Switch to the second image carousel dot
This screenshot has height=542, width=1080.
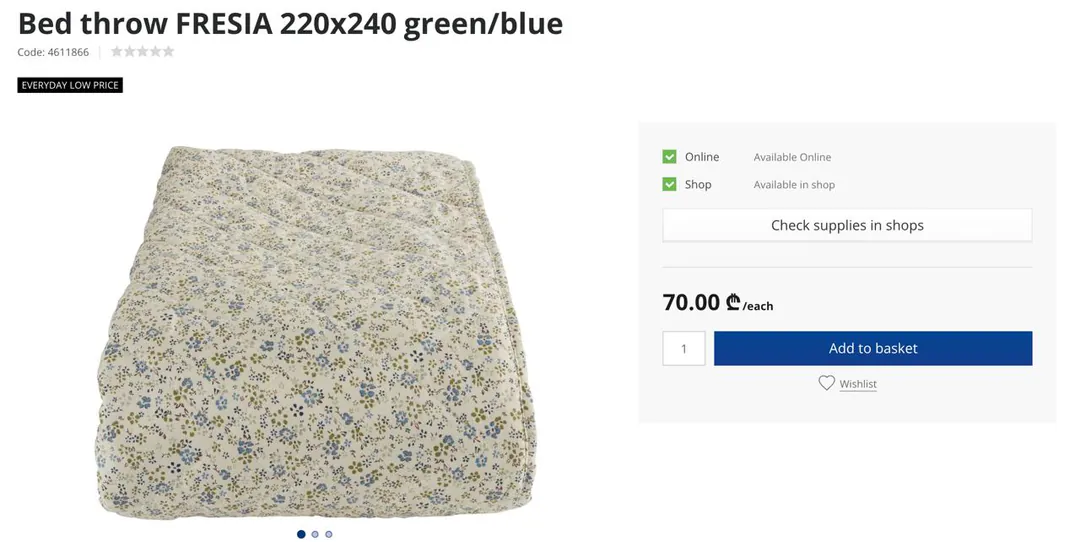pyautogui.click(x=315, y=534)
